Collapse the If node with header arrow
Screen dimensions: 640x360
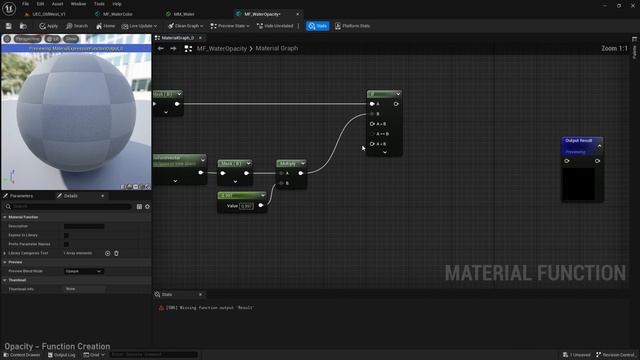pyautogui.click(x=398, y=94)
